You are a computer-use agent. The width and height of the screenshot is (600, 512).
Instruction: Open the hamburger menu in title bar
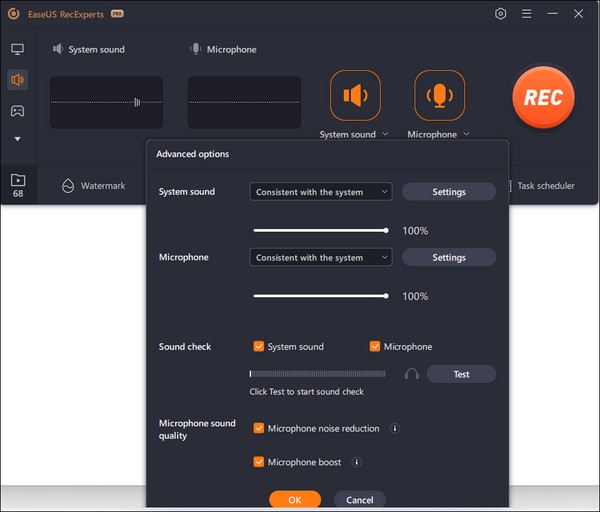[x=527, y=14]
